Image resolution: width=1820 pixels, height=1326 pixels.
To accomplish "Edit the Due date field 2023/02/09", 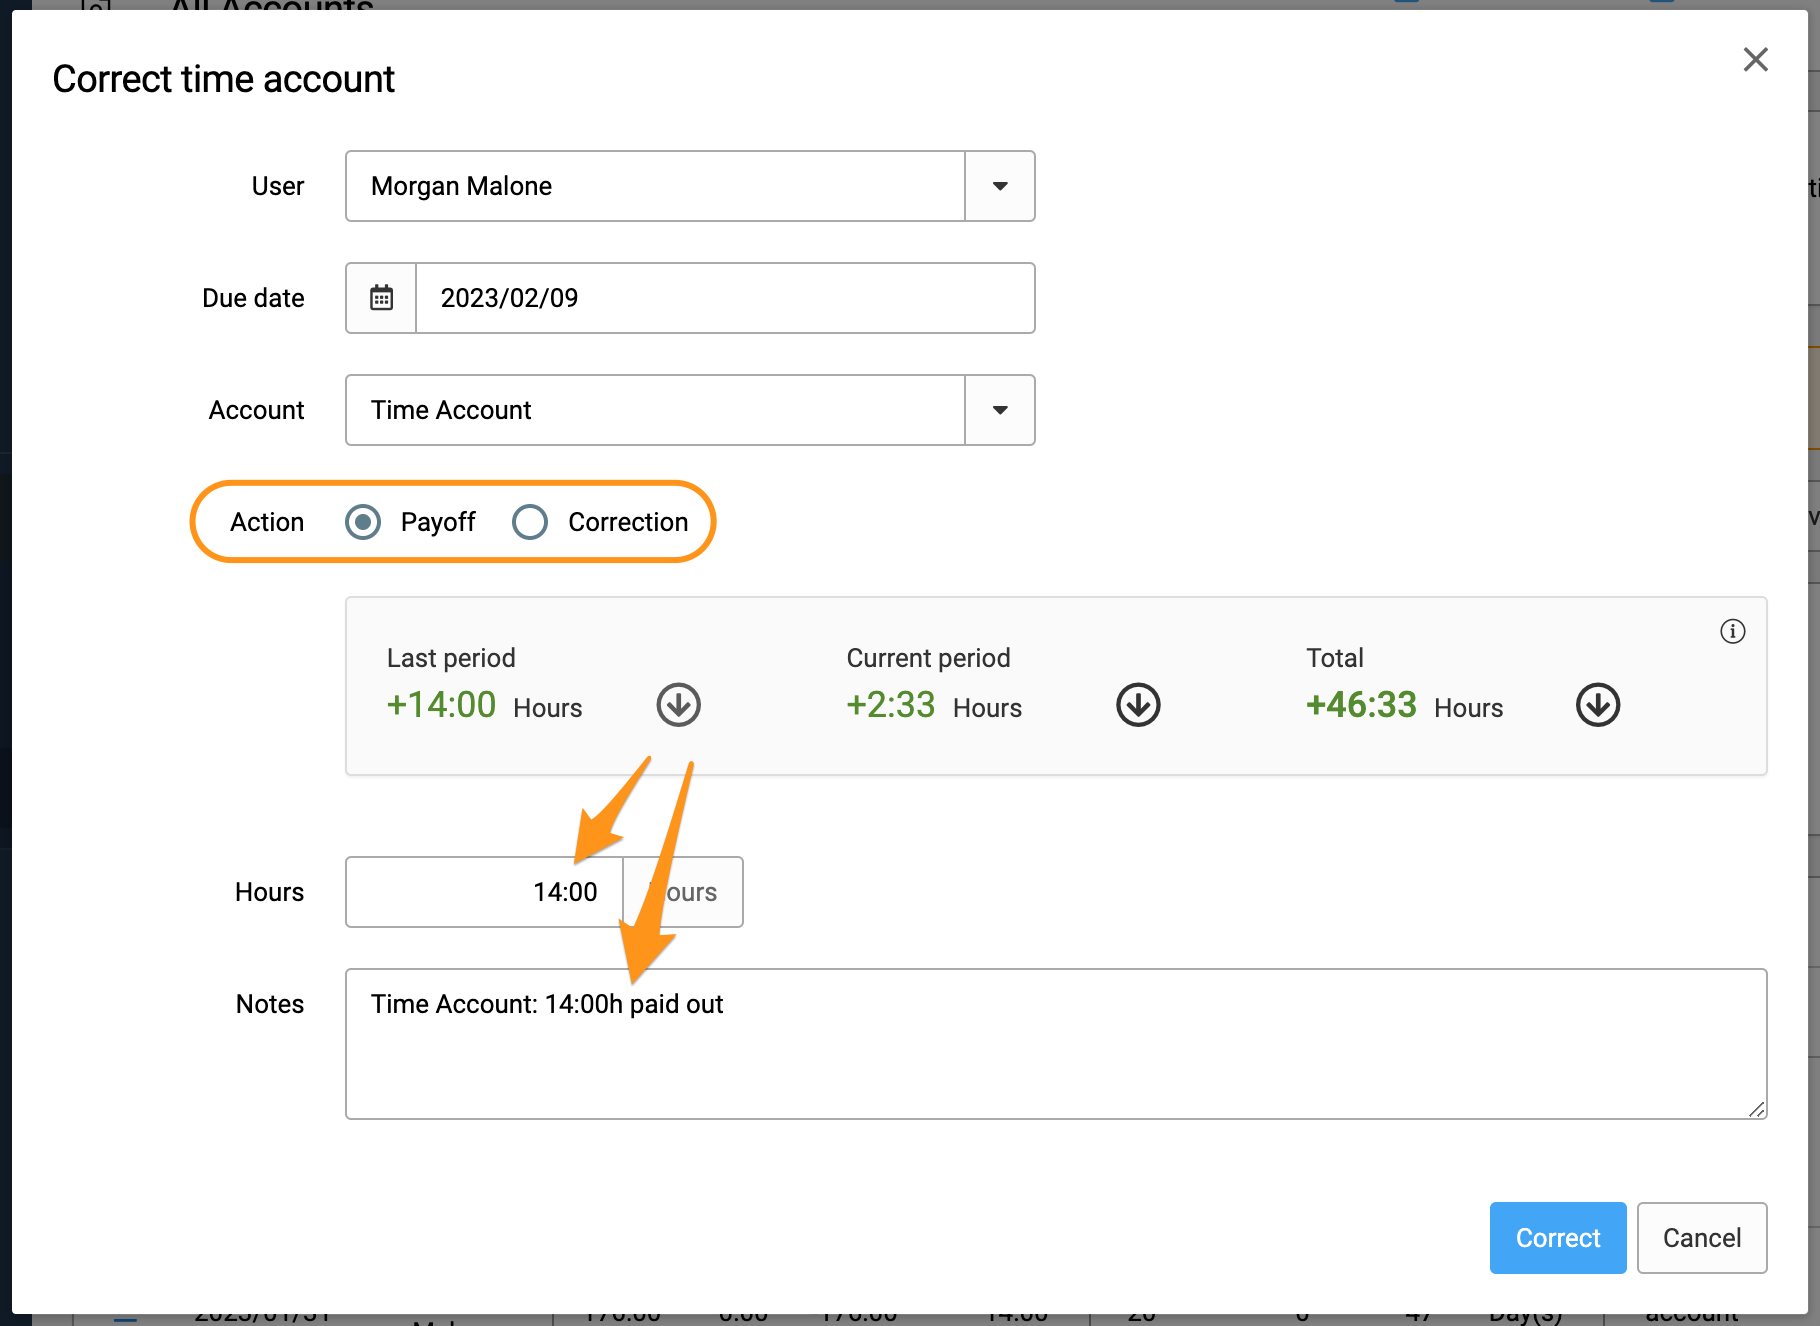I will click(725, 298).
